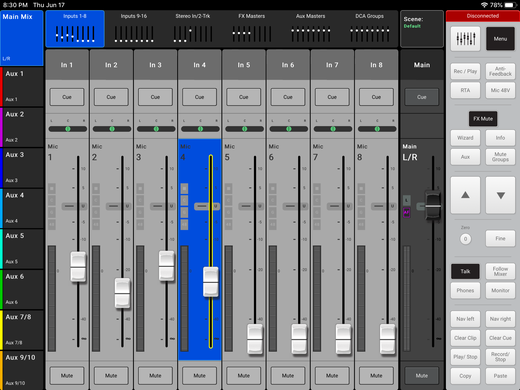The image size is (520, 390).
Task: Select the Main Mix L/R
Action: click(x=22, y=38)
